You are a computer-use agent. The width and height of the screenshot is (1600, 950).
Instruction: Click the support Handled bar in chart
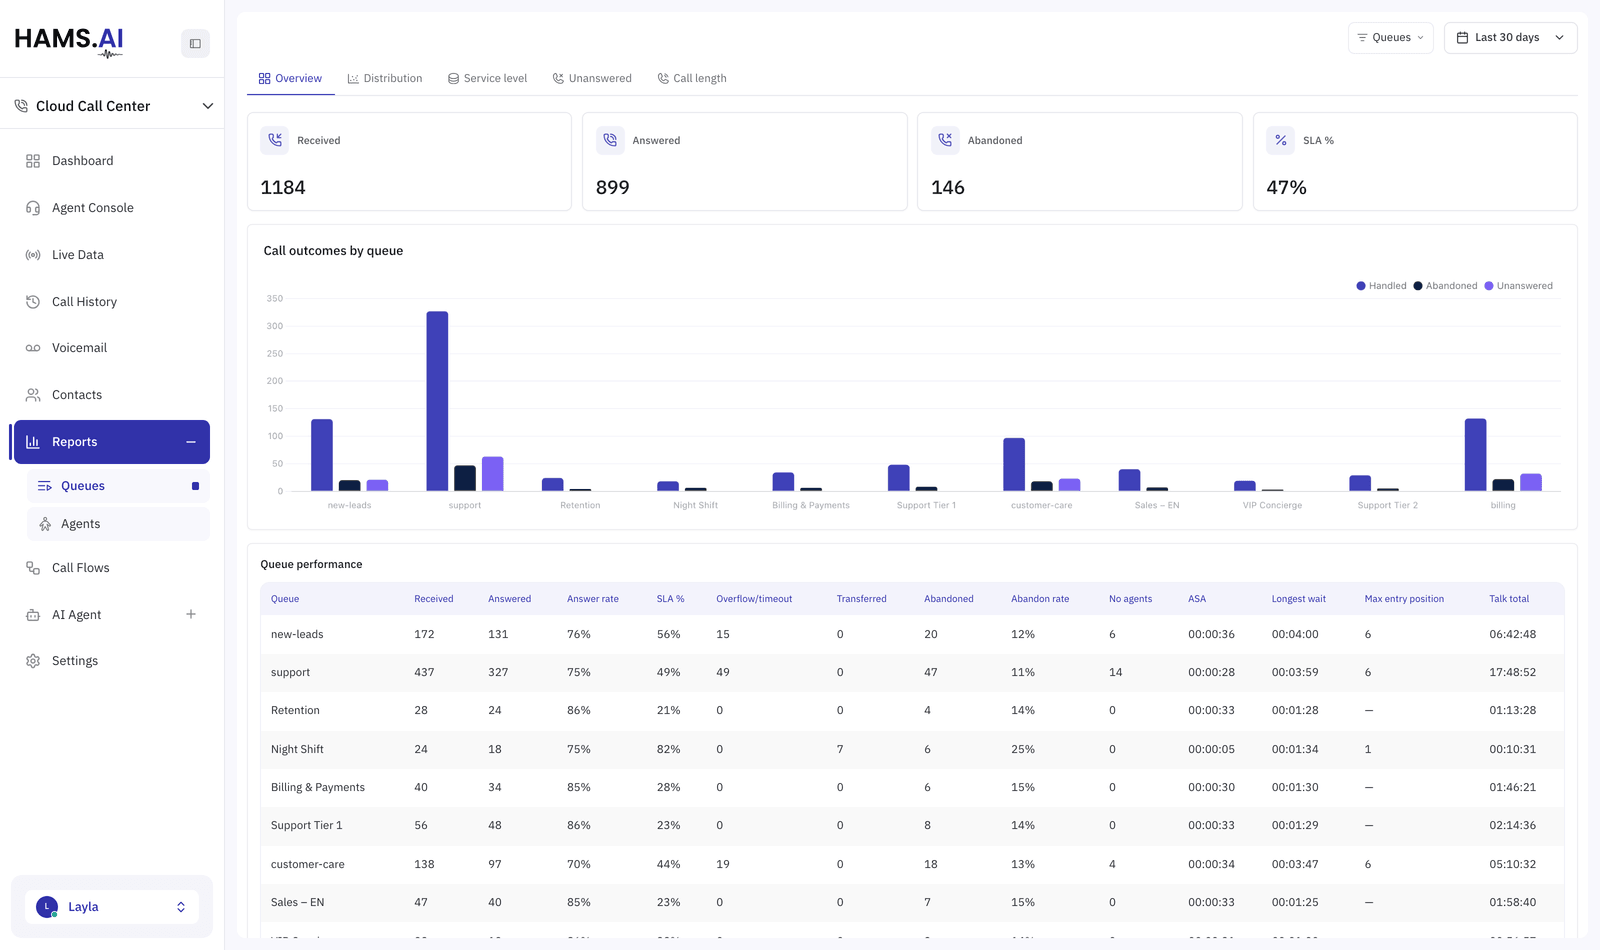coord(437,401)
